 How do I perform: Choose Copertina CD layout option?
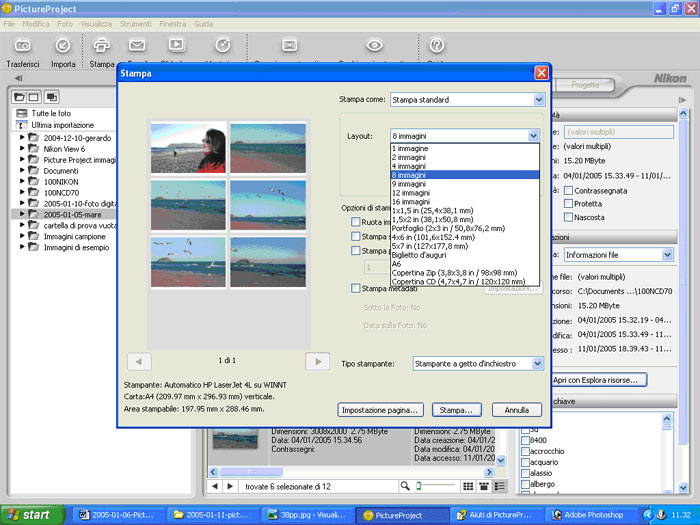[x=465, y=281]
